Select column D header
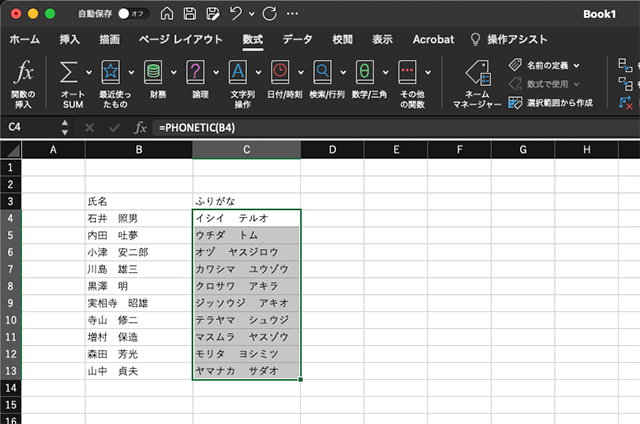Image resolution: width=640 pixels, height=424 pixels. (331, 149)
